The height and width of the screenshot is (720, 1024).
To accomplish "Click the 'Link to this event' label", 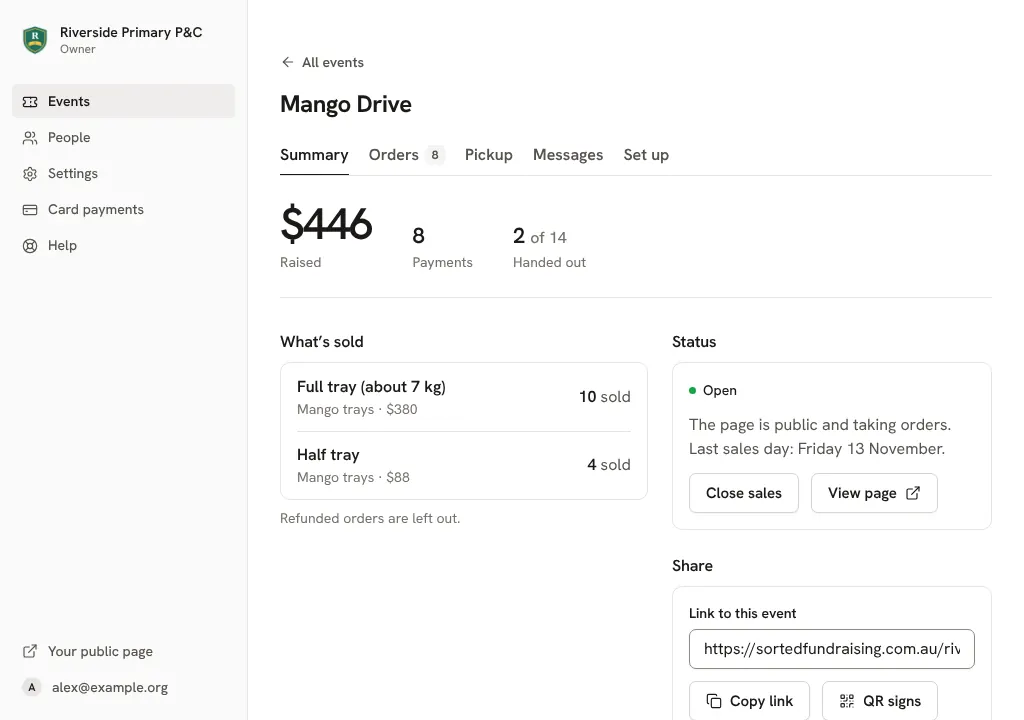I will tap(743, 614).
